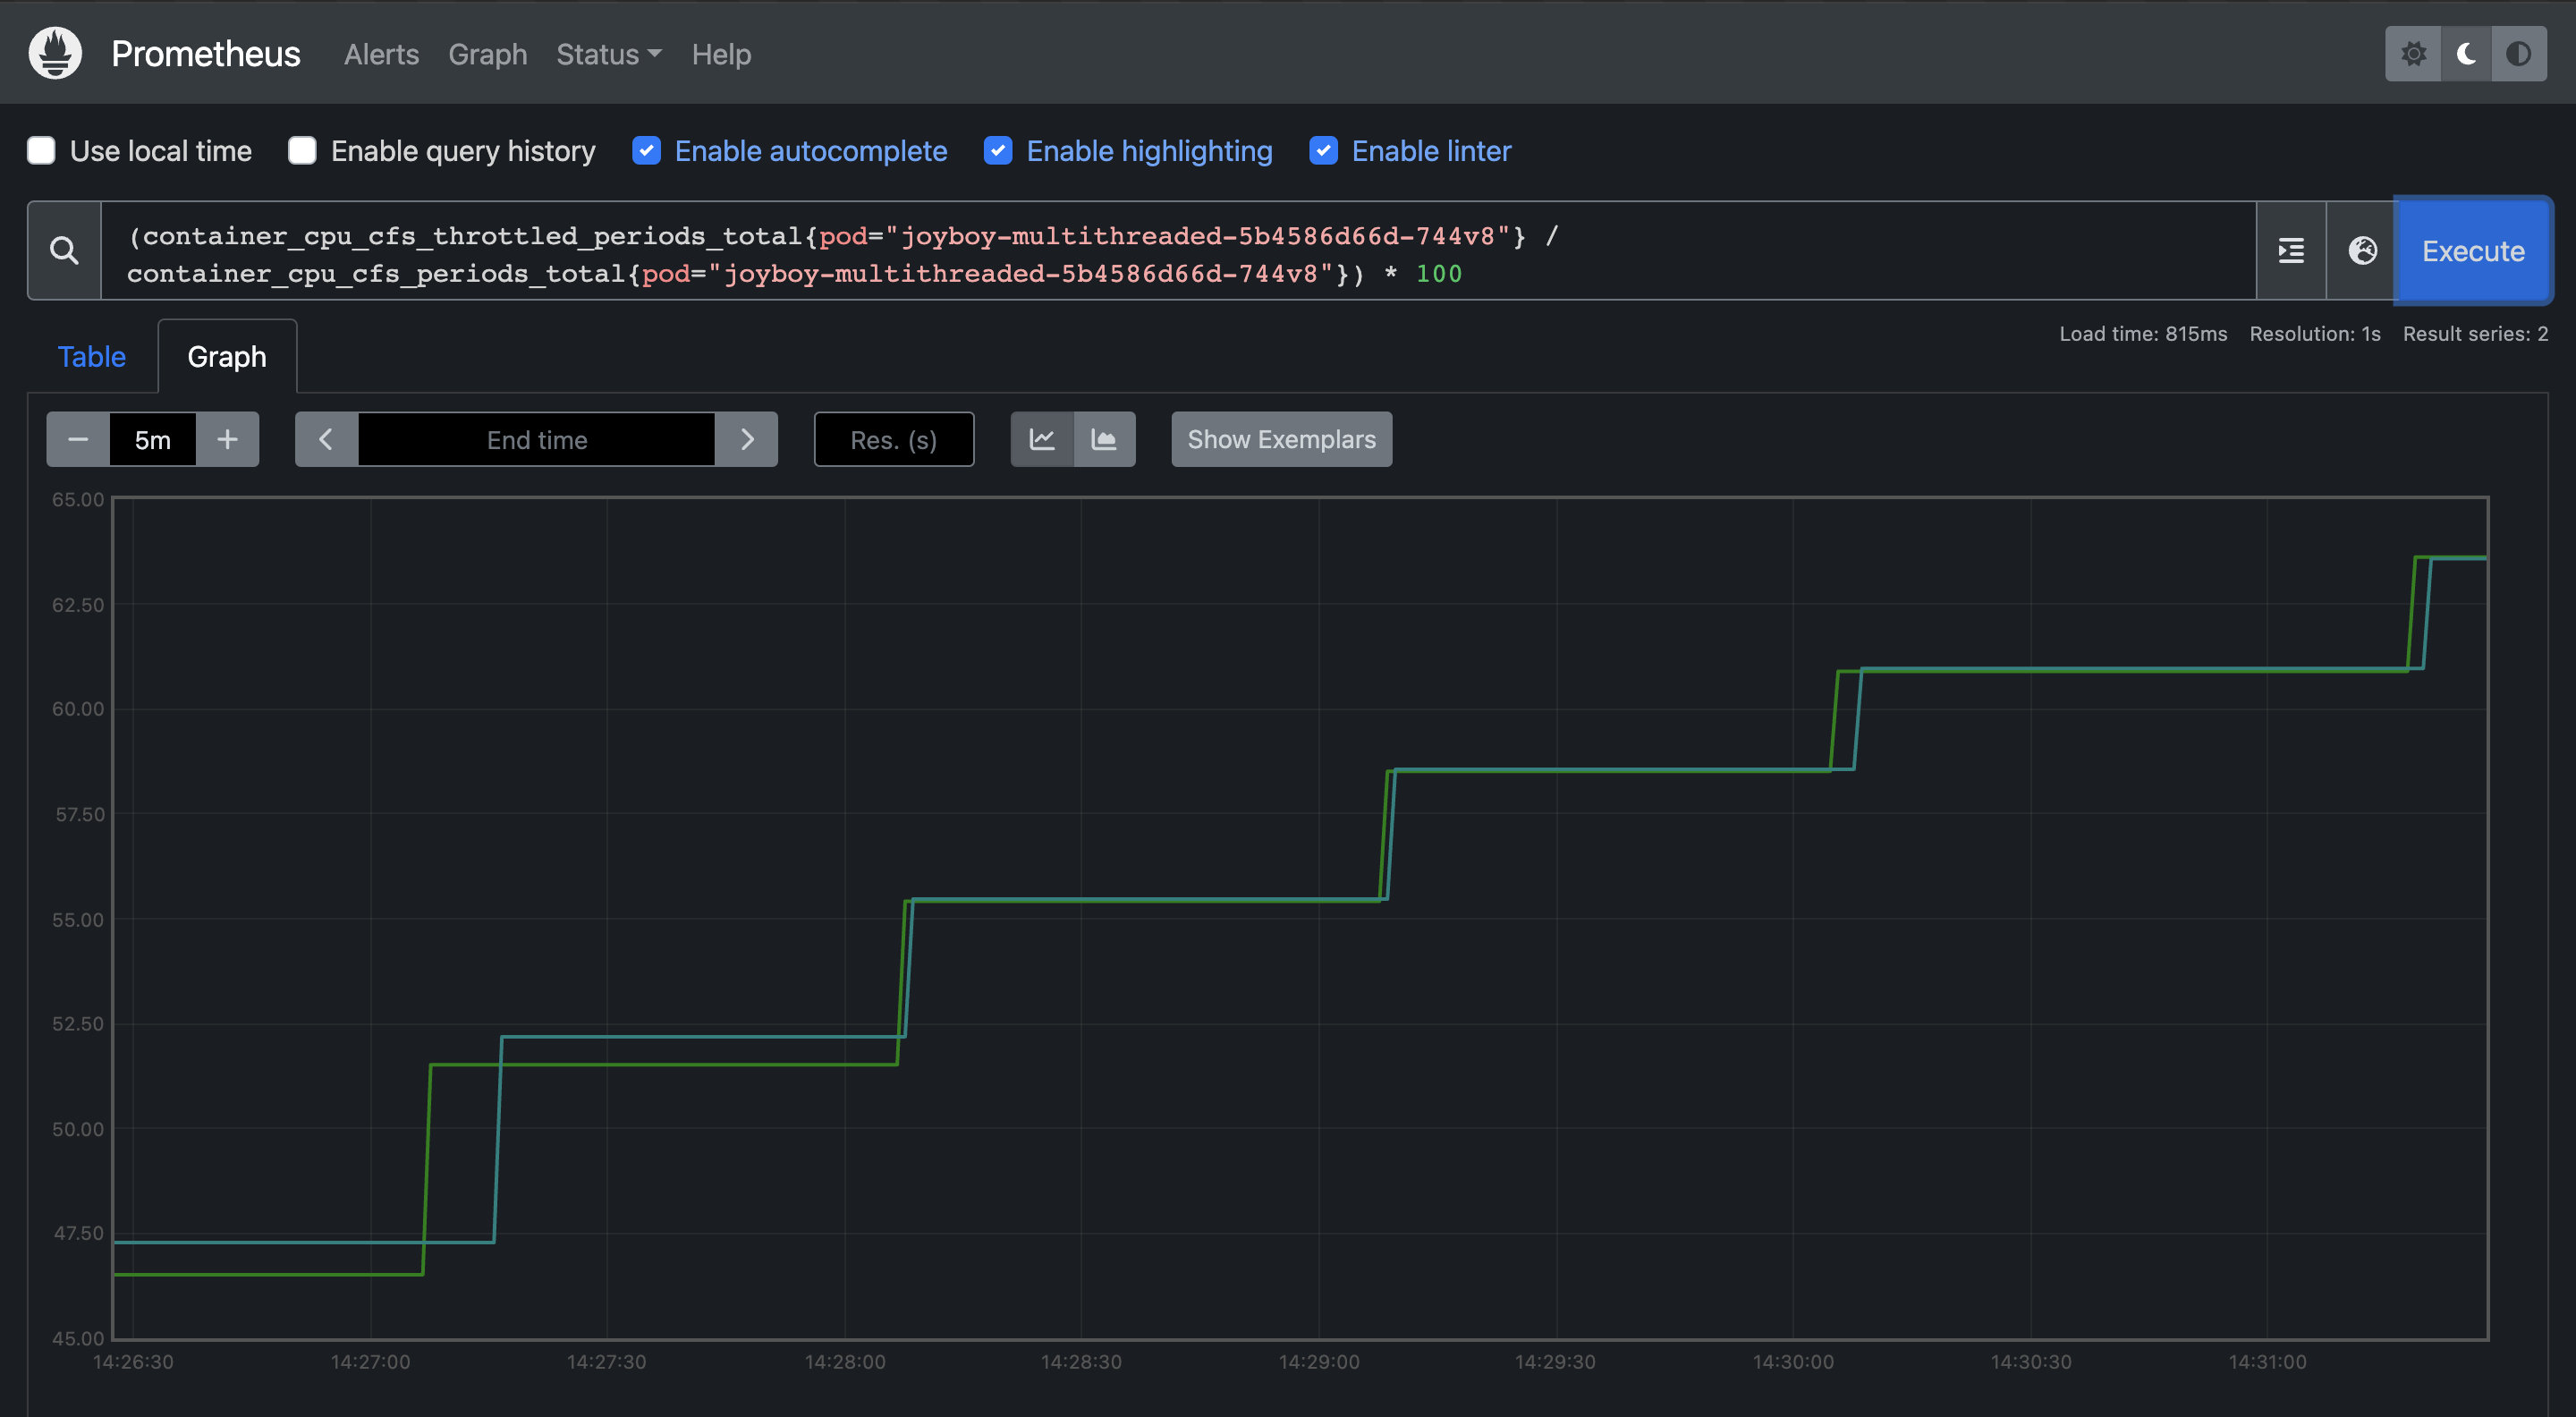Open the Status dropdown menu

[x=607, y=53]
